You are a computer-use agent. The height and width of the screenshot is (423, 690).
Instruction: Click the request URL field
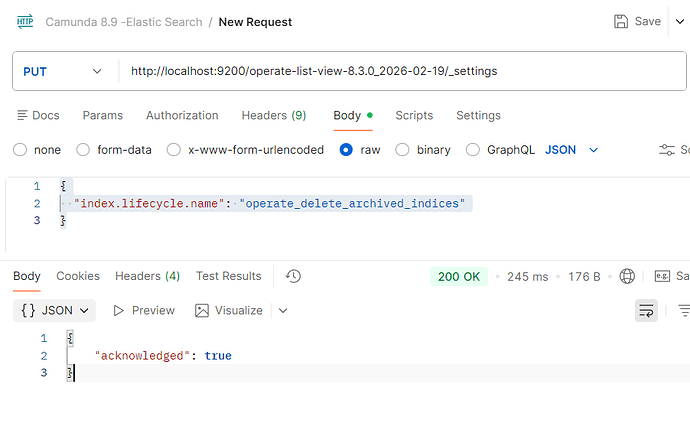point(400,71)
